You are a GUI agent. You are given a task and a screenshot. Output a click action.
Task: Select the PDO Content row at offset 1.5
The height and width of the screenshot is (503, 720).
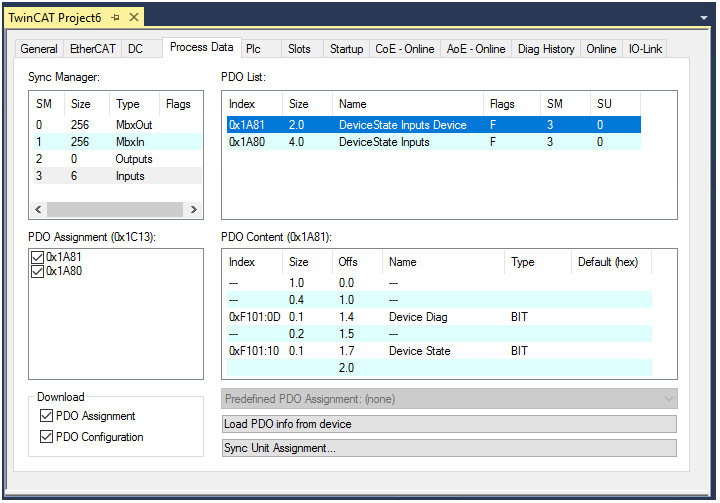click(x=439, y=334)
